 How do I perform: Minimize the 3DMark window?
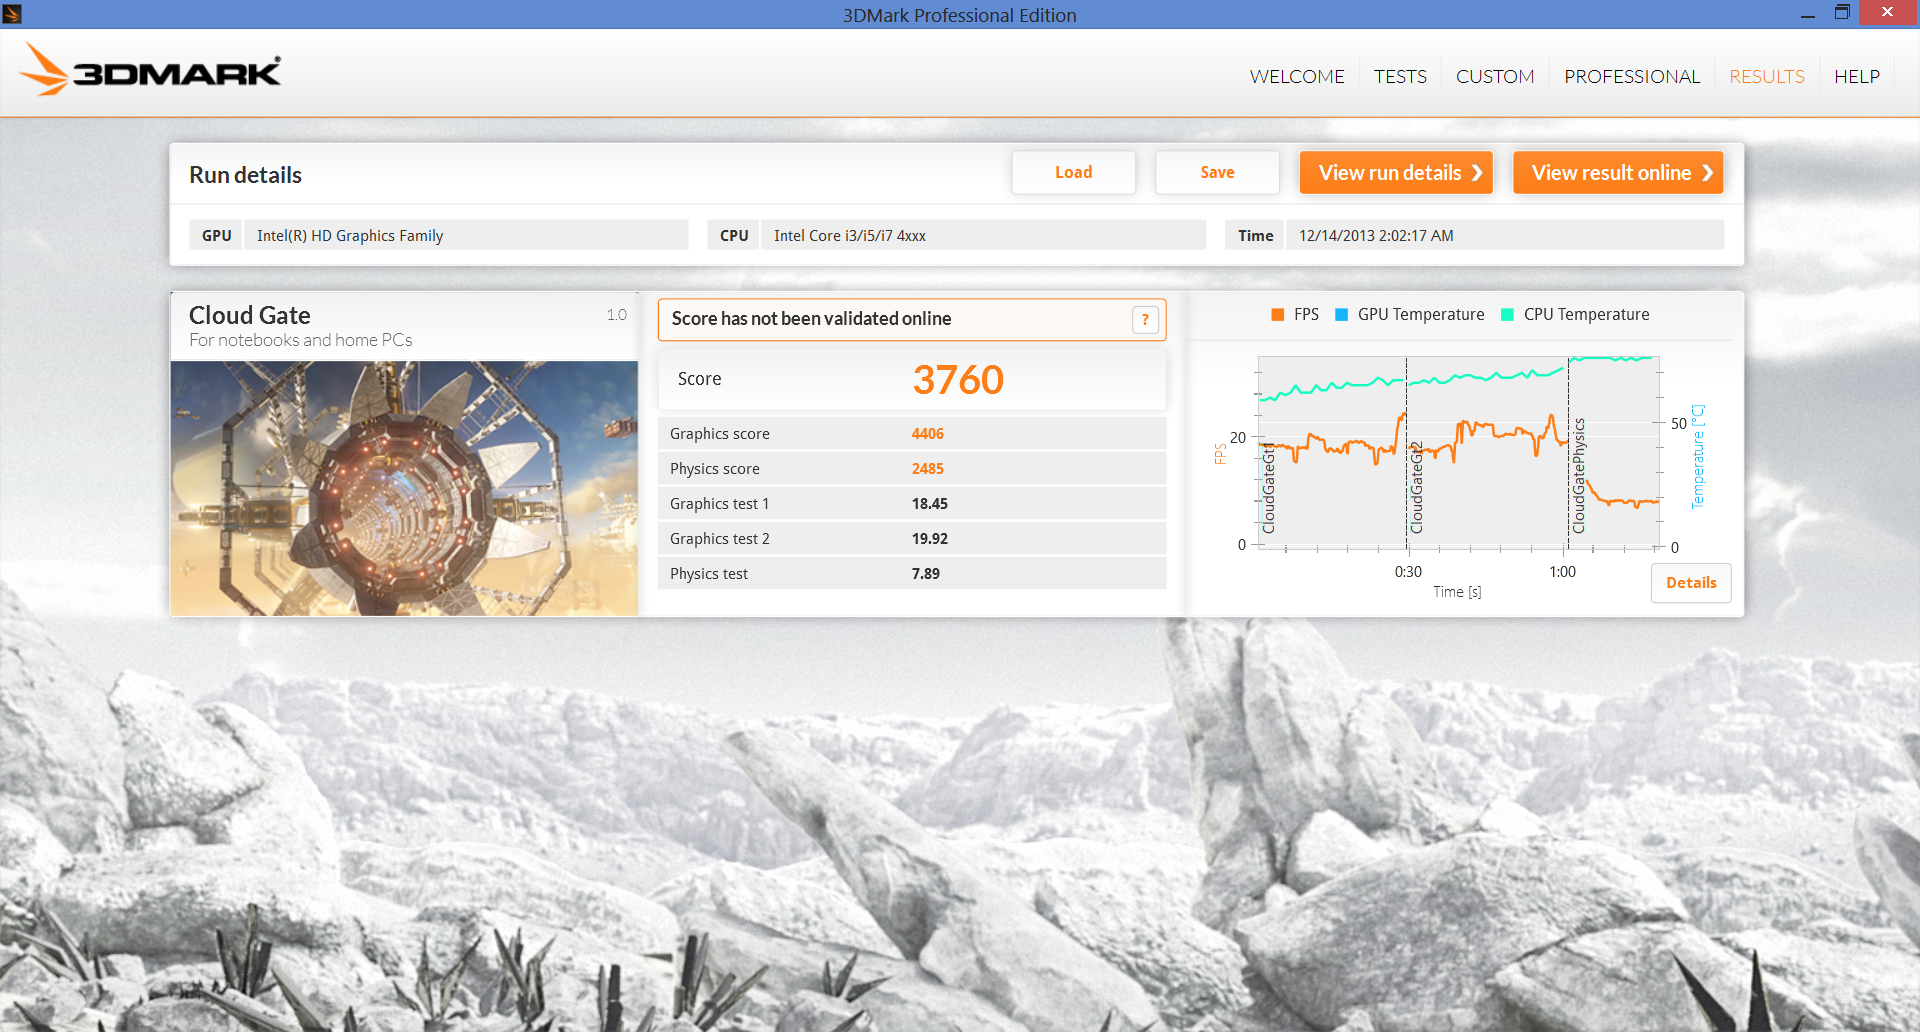(x=1807, y=14)
